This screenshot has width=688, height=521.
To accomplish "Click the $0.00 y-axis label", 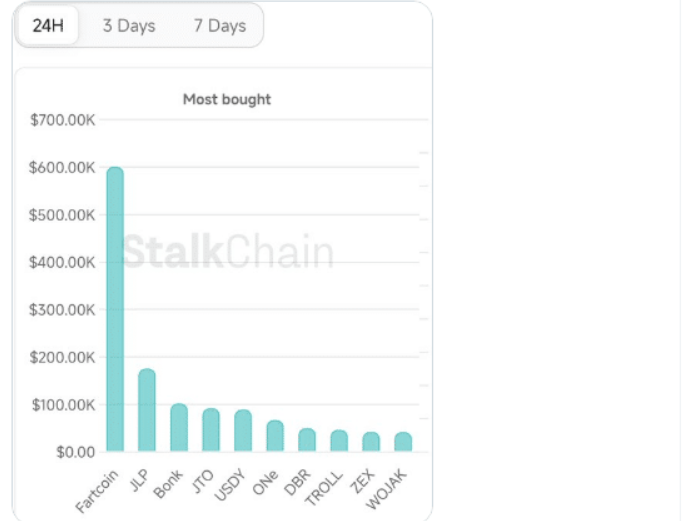I will tap(75, 452).
